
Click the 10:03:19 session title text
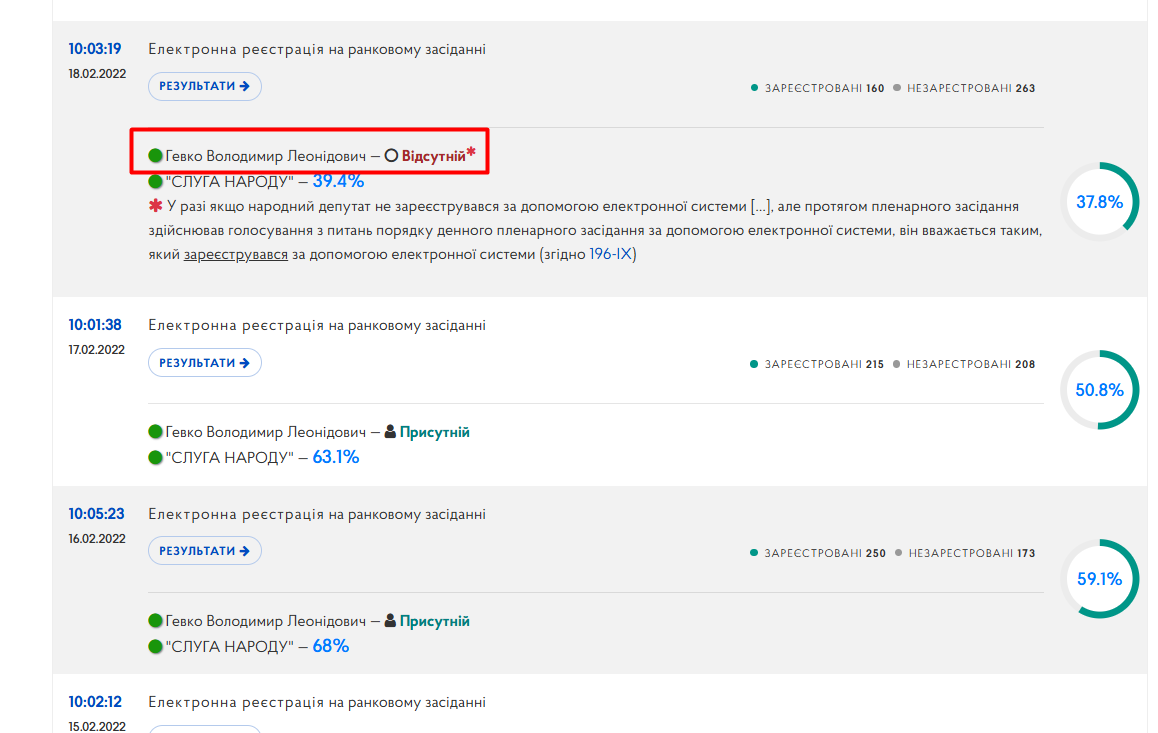[317, 49]
